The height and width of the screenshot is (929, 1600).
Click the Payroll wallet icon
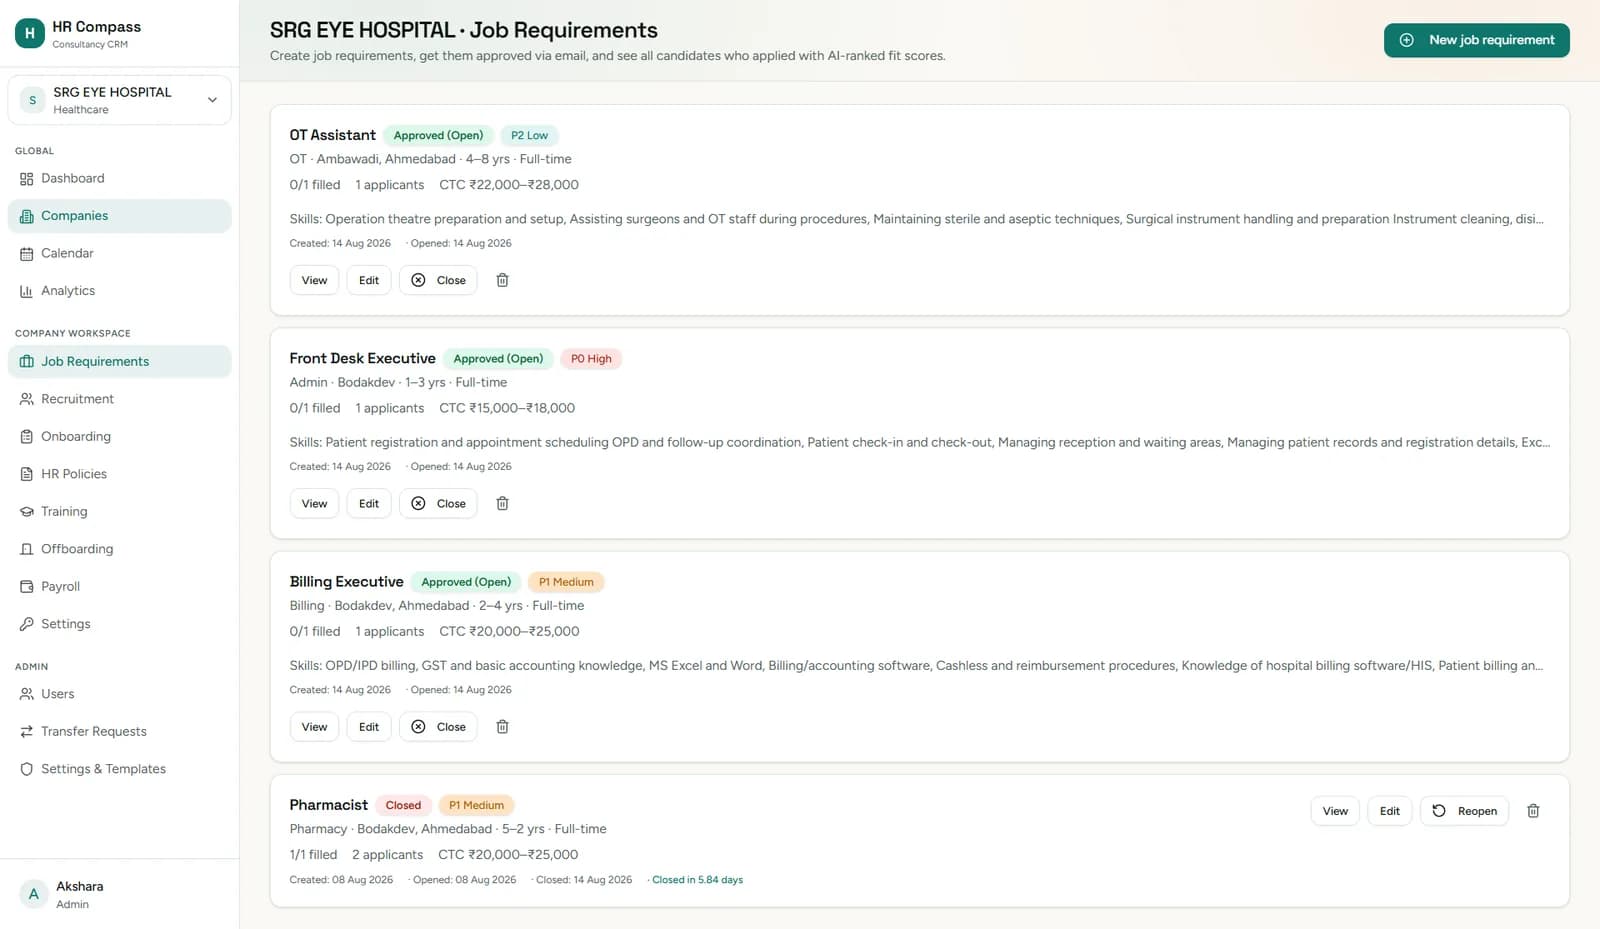(x=27, y=587)
